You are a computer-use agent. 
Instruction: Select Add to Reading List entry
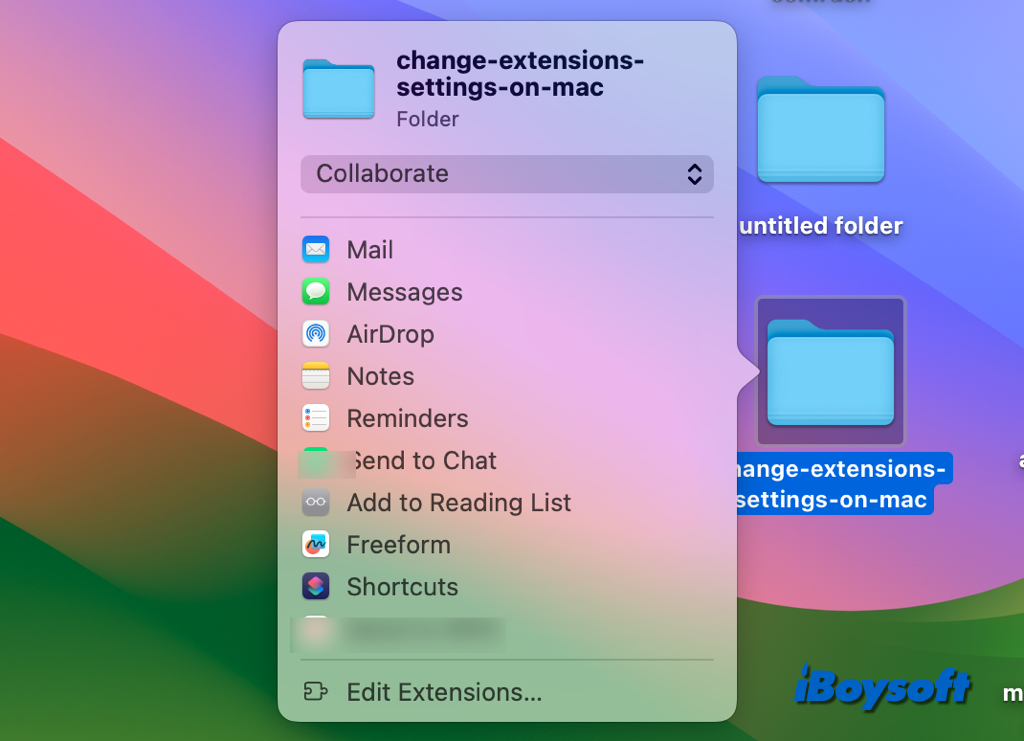pos(459,503)
